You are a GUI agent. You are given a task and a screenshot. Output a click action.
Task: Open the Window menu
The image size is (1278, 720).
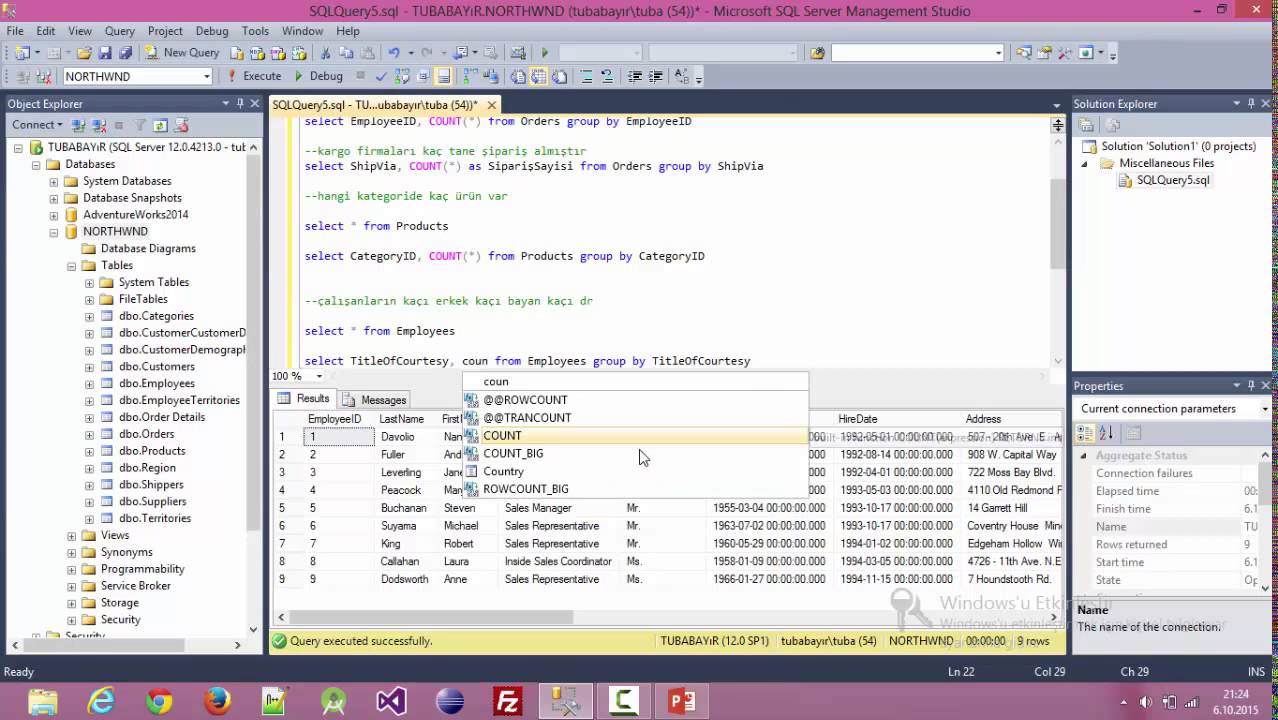(302, 31)
